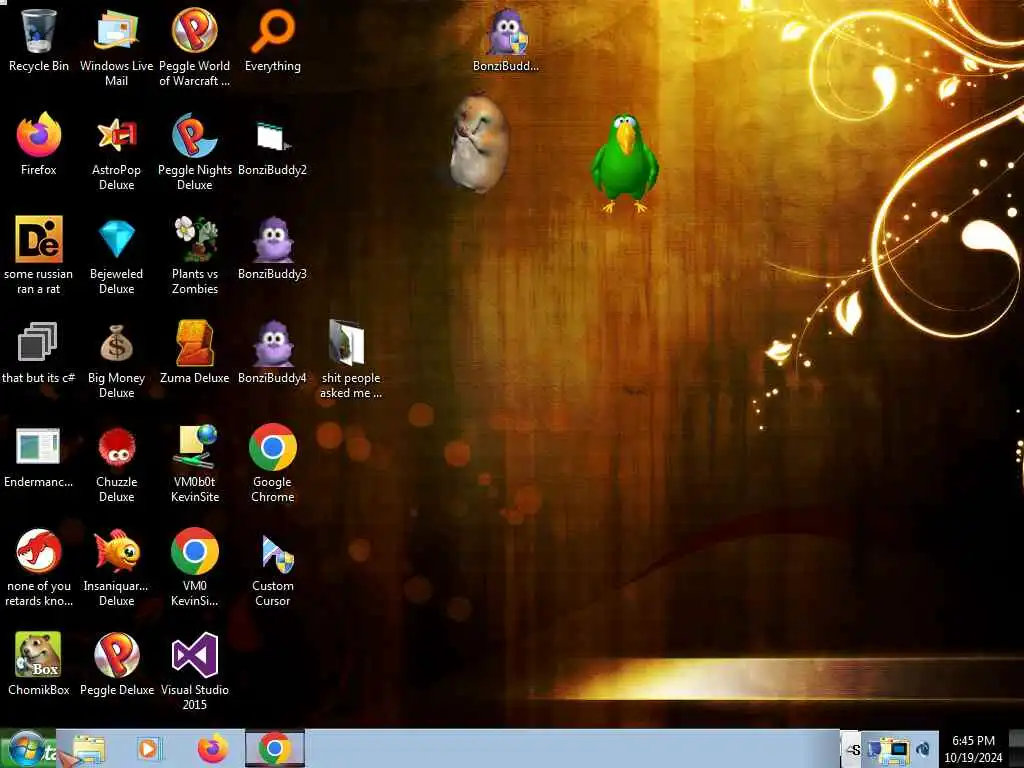This screenshot has width=1024, height=768.
Task: Select the folder shortcut beside BonziBuddy4
Action: click(x=351, y=359)
